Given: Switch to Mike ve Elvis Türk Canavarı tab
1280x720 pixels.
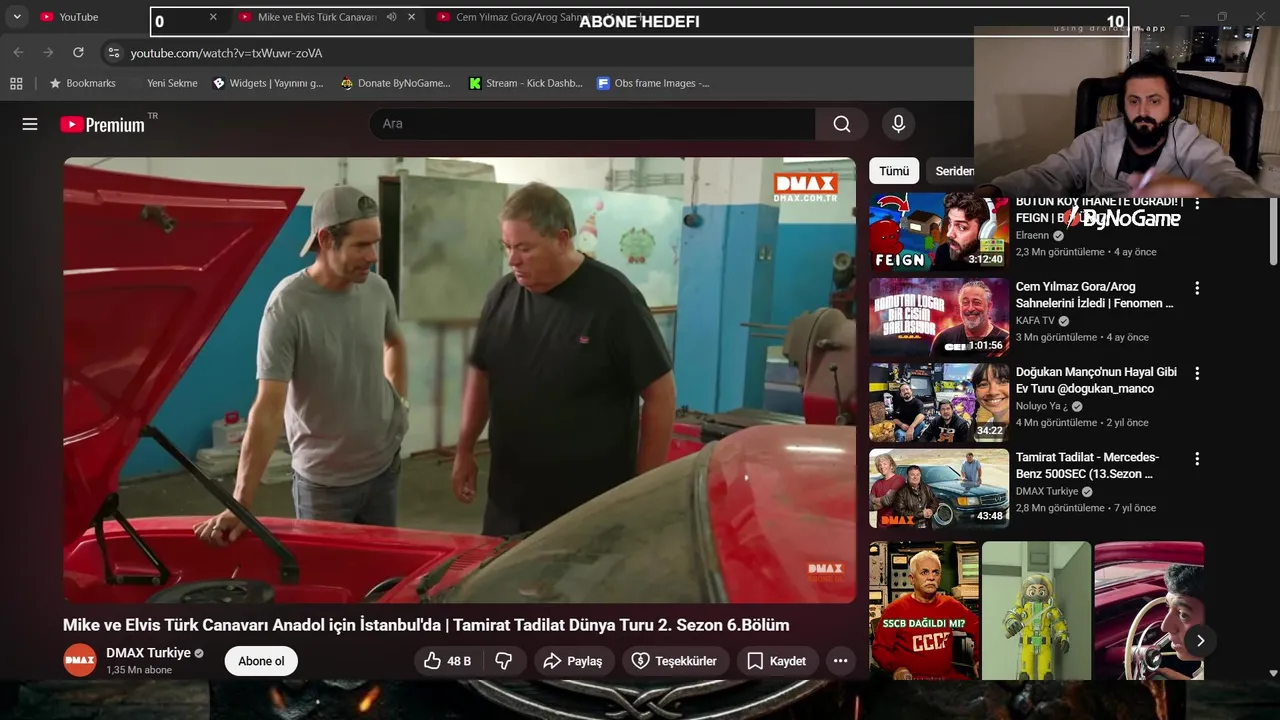Looking at the screenshot, I should pyautogui.click(x=317, y=17).
